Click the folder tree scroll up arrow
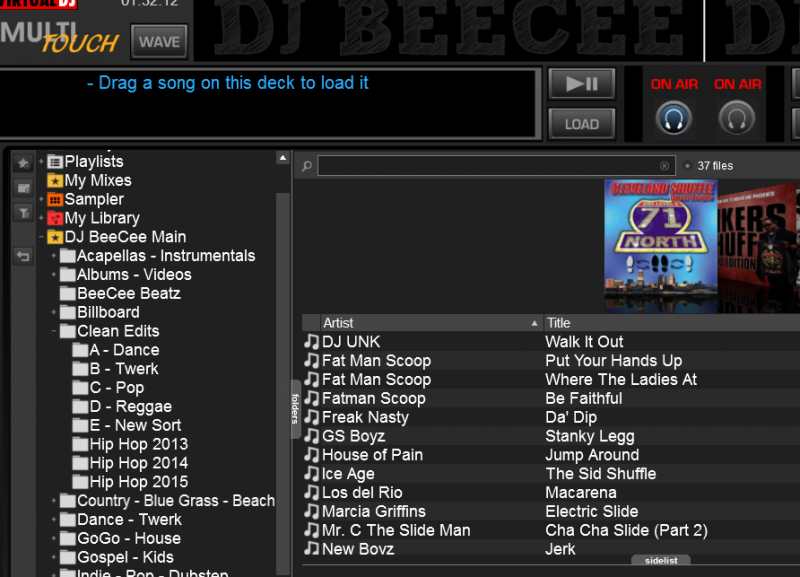This screenshot has width=800, height=577. (283, 158)
